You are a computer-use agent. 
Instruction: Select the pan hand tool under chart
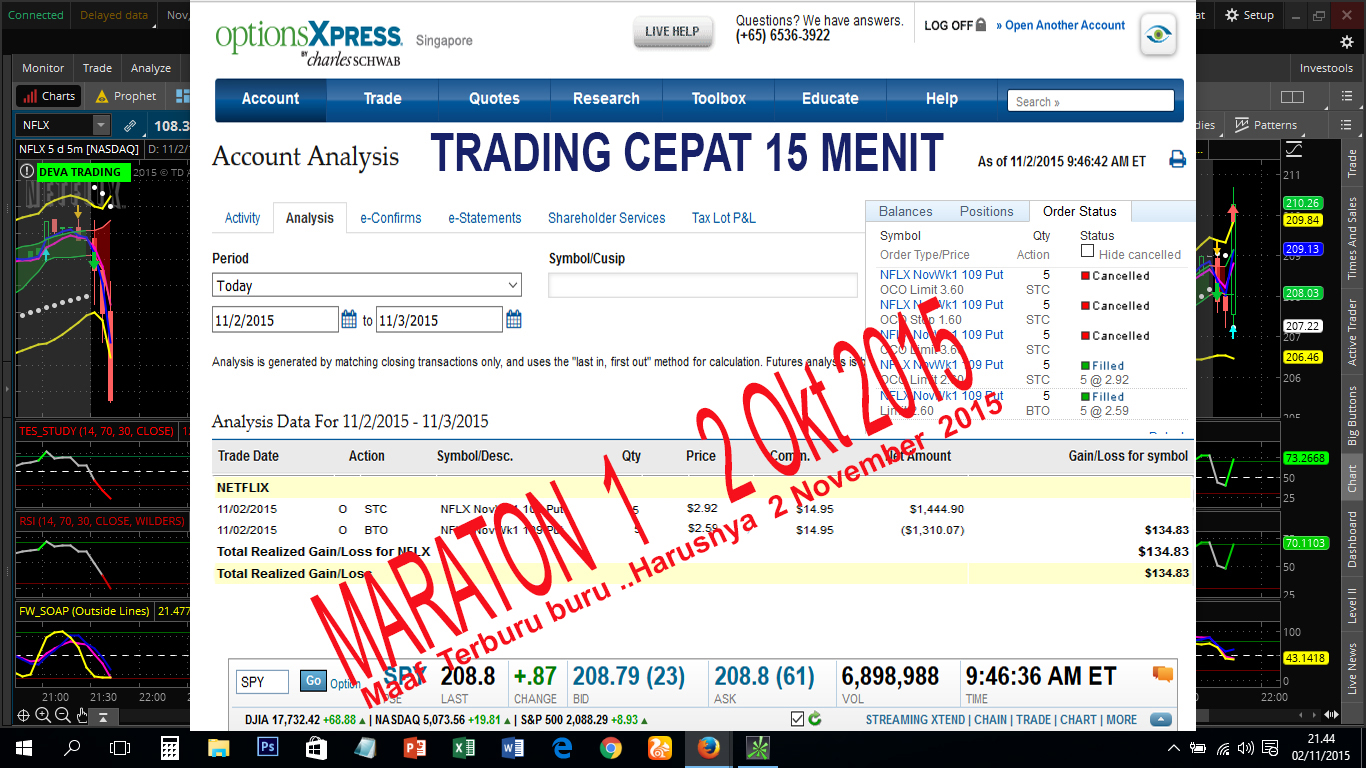pos(81,715)
